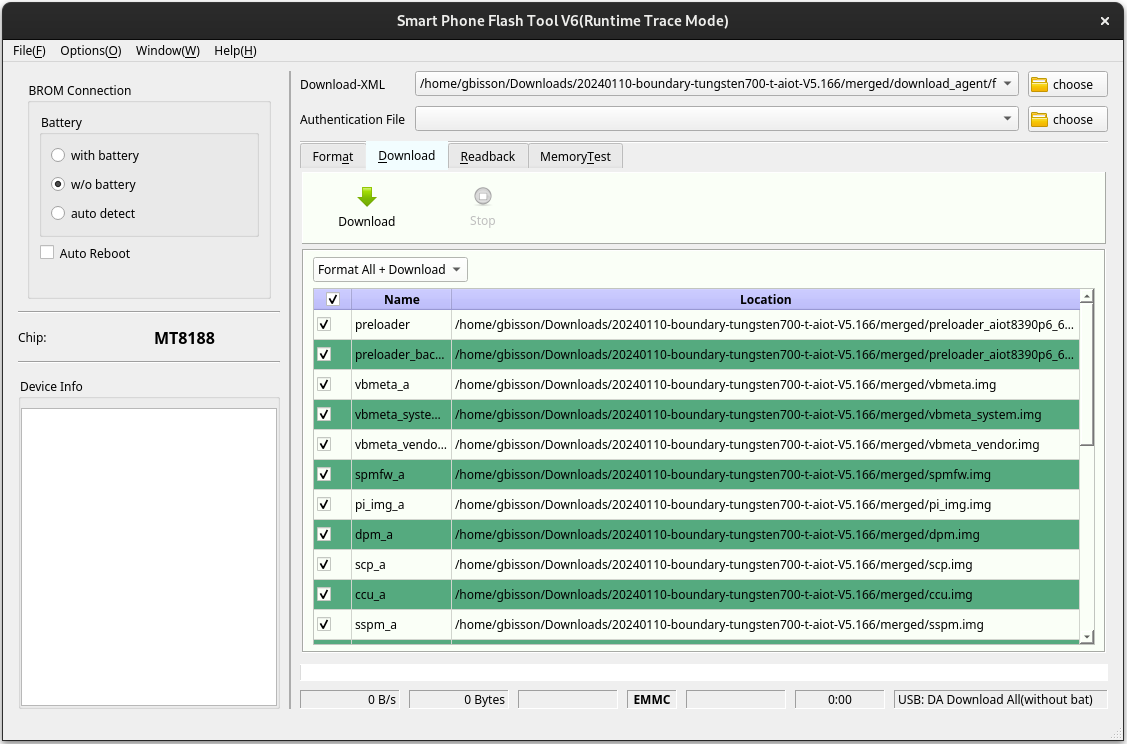
Task: Expand the Authentication File dropdown
Action: tap(1007, 119)
